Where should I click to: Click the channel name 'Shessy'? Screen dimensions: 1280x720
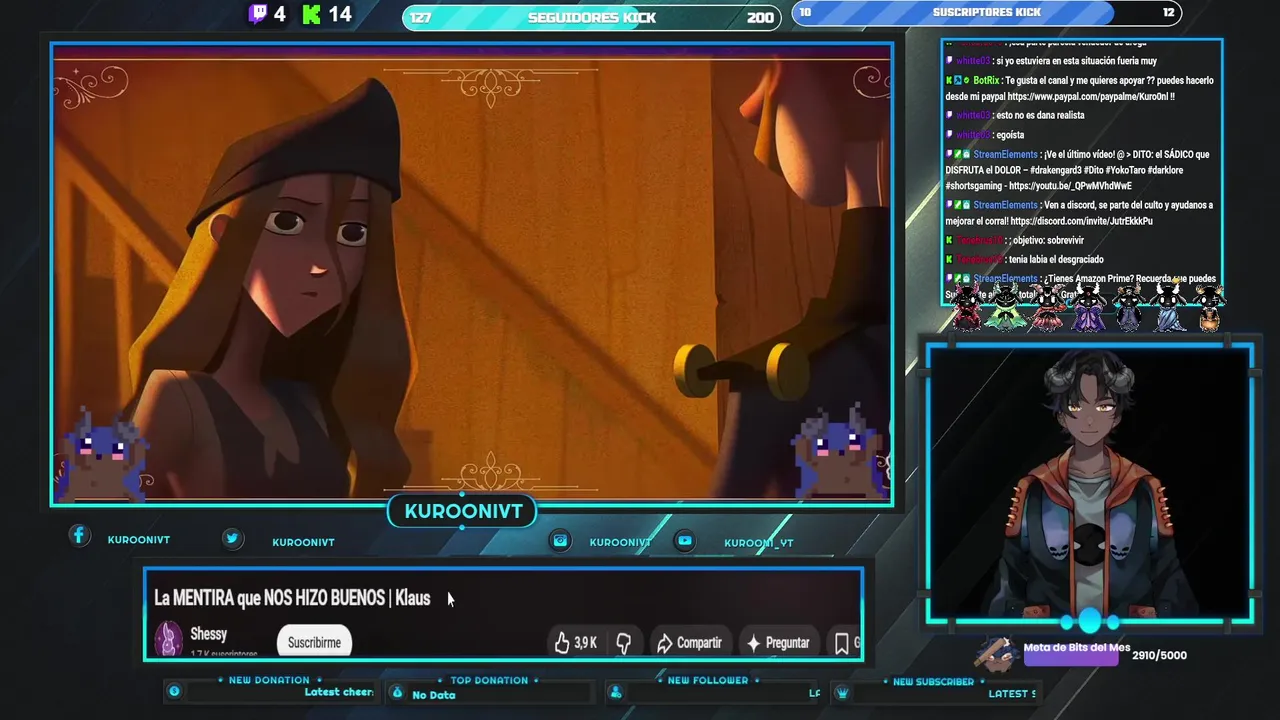click(x=209, y=634)
